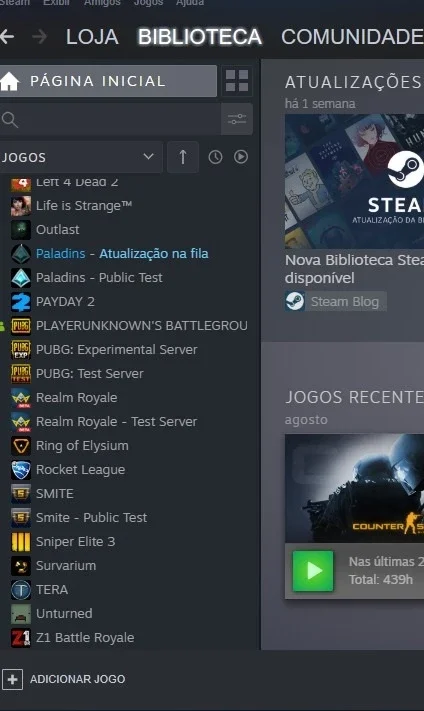
Task: Open the Steam Blog link
Action: (x=336, y=302)
